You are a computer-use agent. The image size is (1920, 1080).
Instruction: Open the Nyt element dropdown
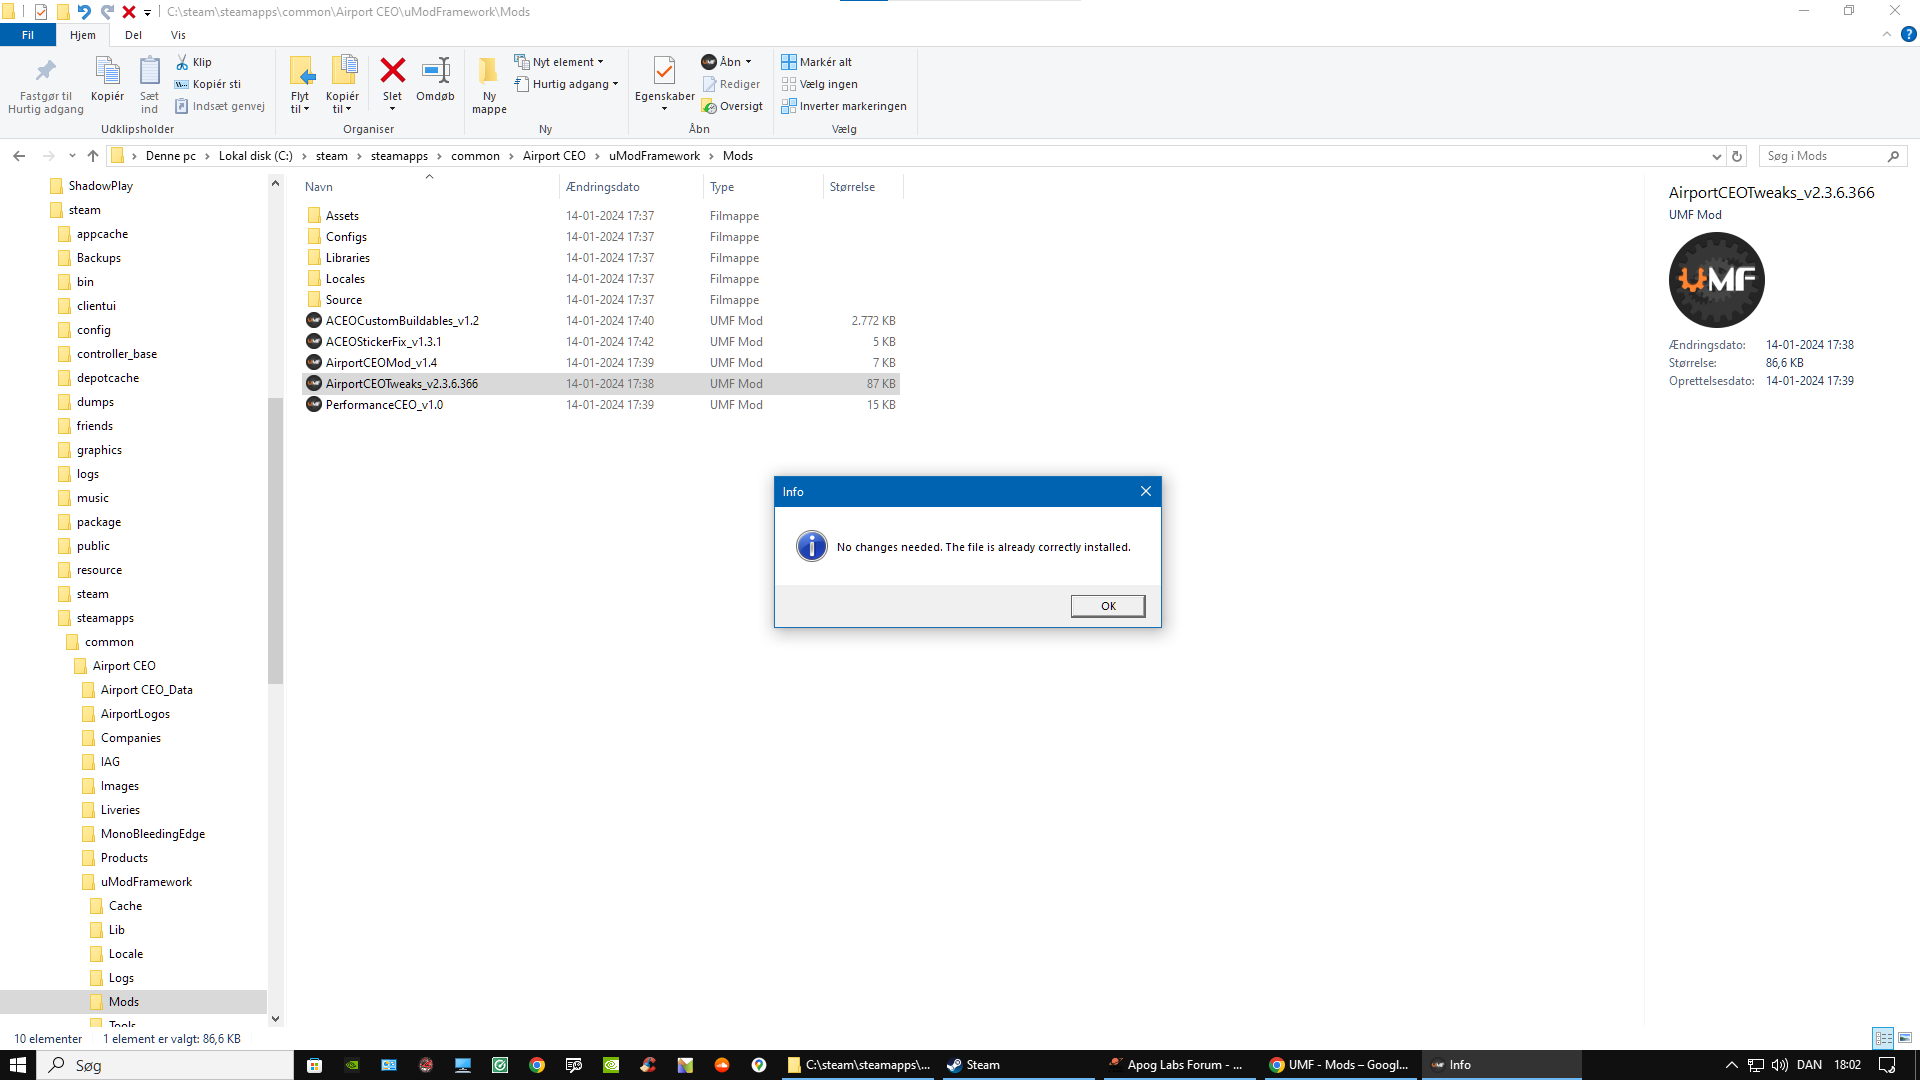pyautogui.click(x=559, y=62)
